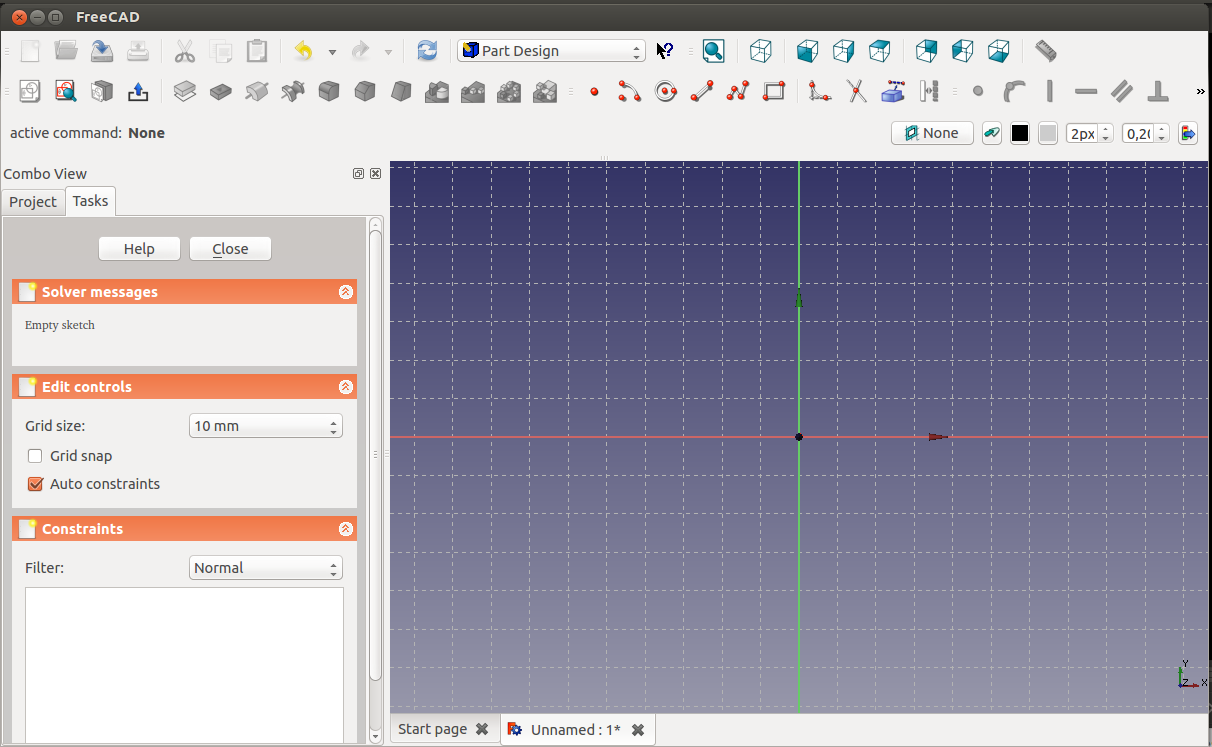Screen dimensions: 1212x747
Task: Open the Part Design workbench dropdown
Action: pos(551,51)
